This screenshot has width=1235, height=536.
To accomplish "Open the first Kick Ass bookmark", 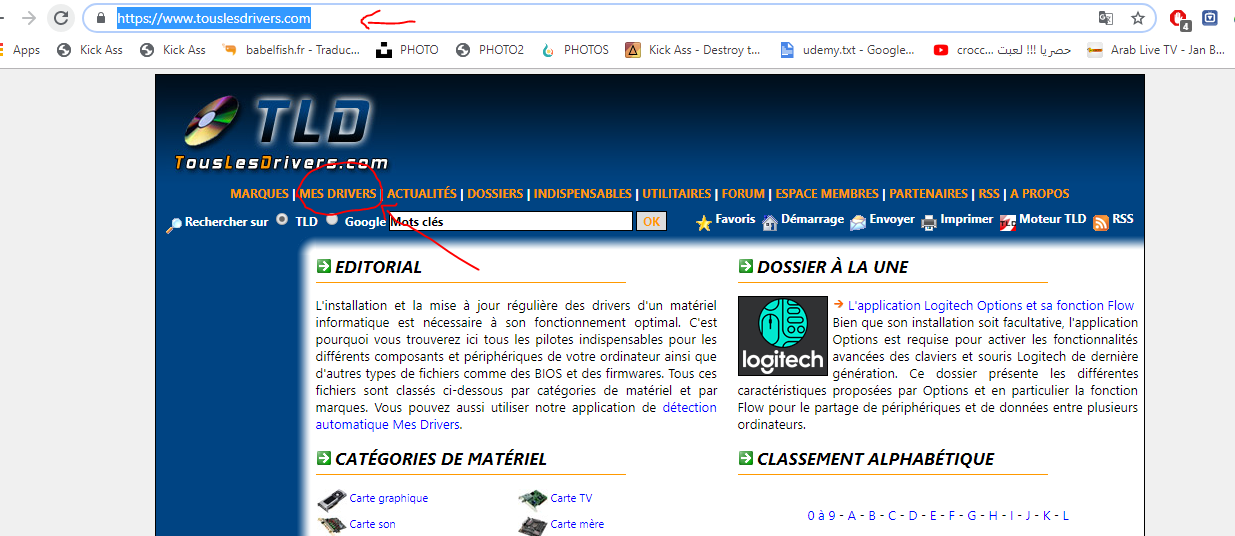I will (x=92, y=50).
